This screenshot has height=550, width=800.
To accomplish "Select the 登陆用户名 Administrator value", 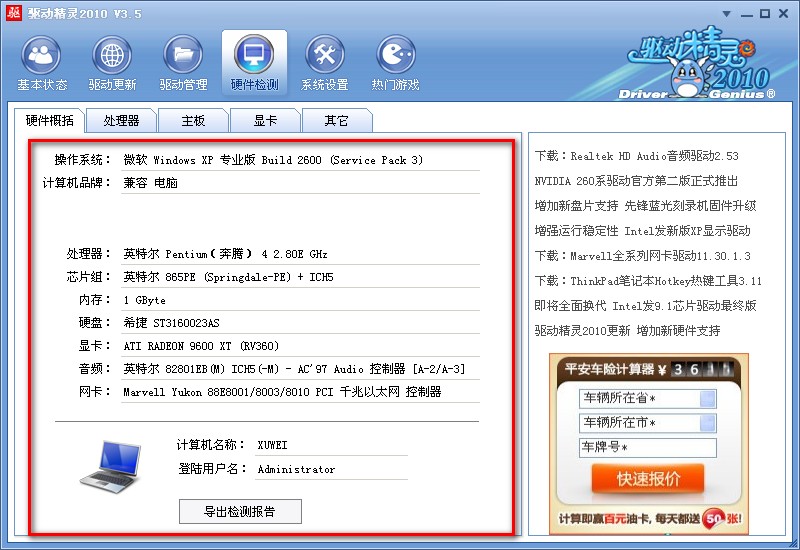I will click(296, 469).
